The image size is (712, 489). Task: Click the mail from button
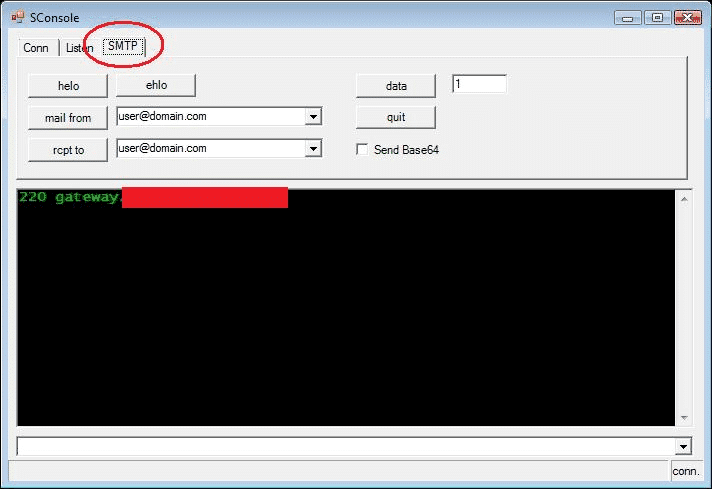click(68, 118)
